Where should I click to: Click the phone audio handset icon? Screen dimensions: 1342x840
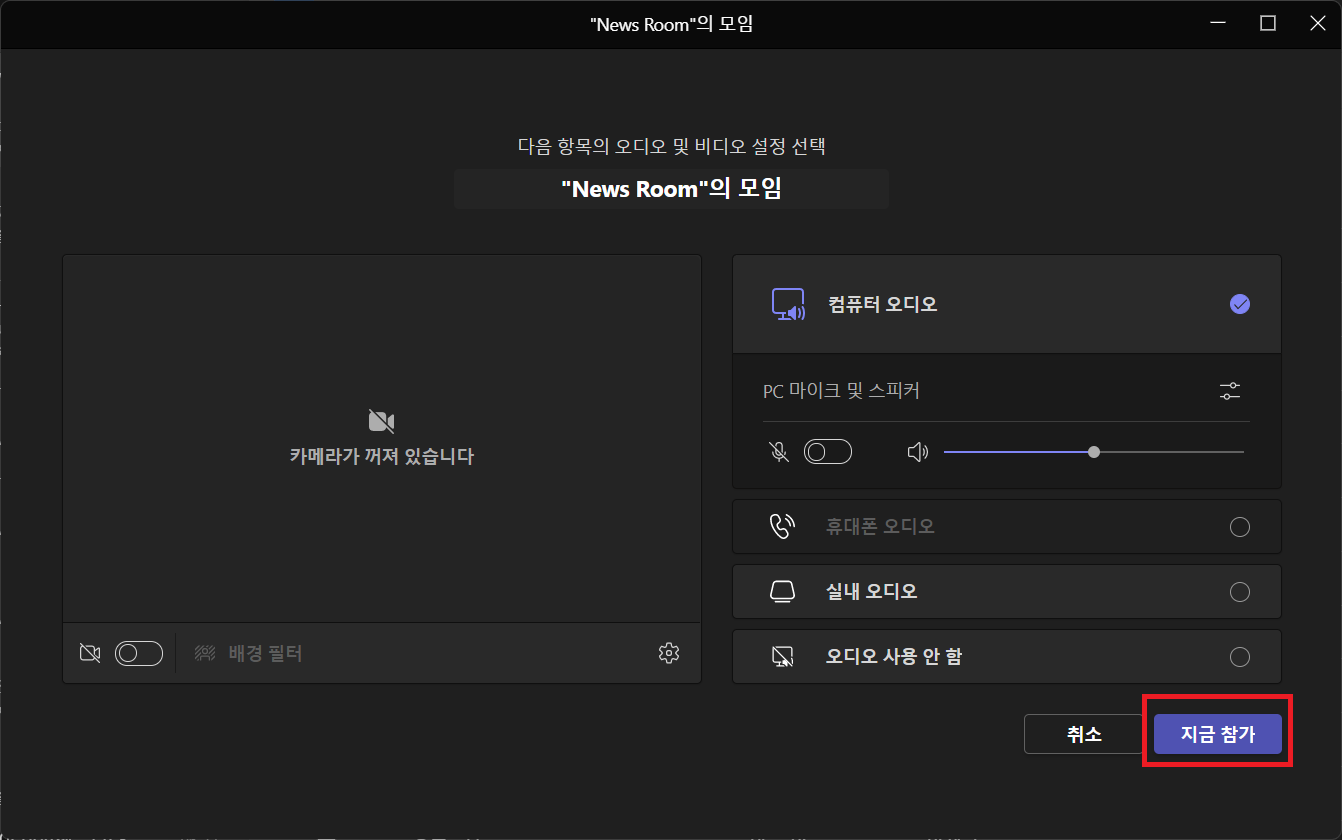click(x=782, y=527)
